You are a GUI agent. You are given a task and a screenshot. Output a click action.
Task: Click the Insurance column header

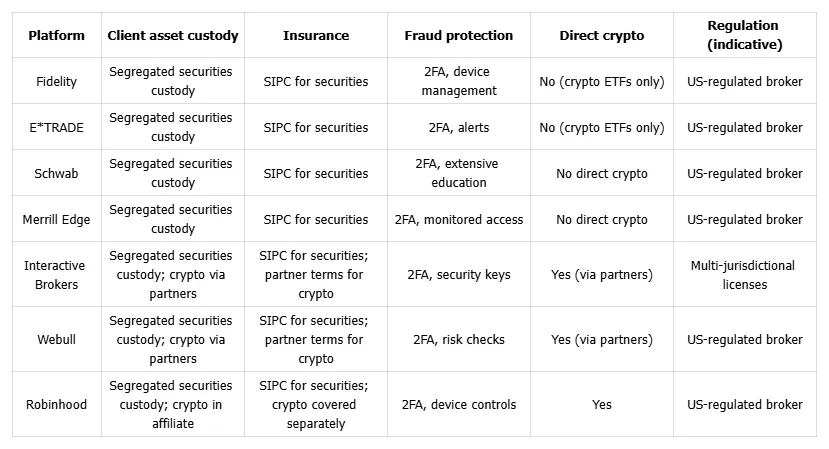[x=316, y=36]
